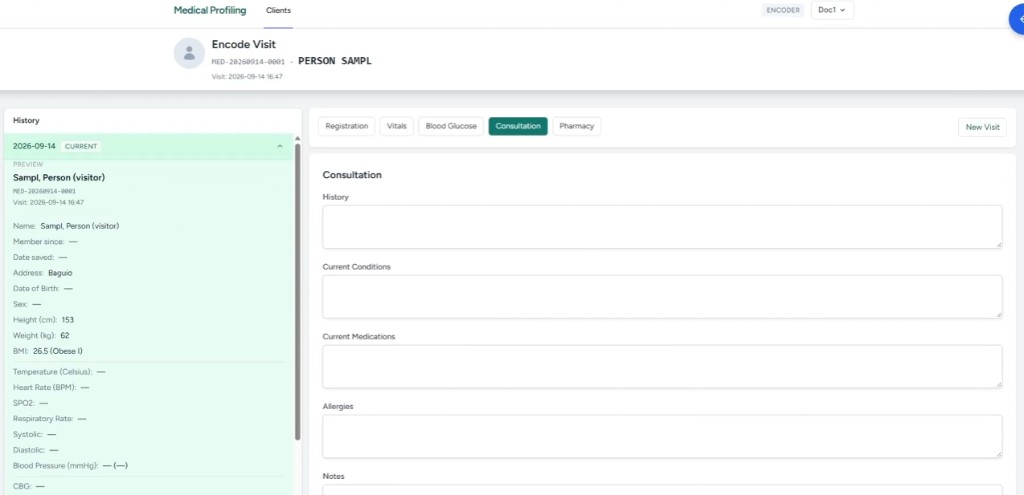Switch to the Registration tab
This screenshot has height=495, width=1024.
(x=347, y=126)
